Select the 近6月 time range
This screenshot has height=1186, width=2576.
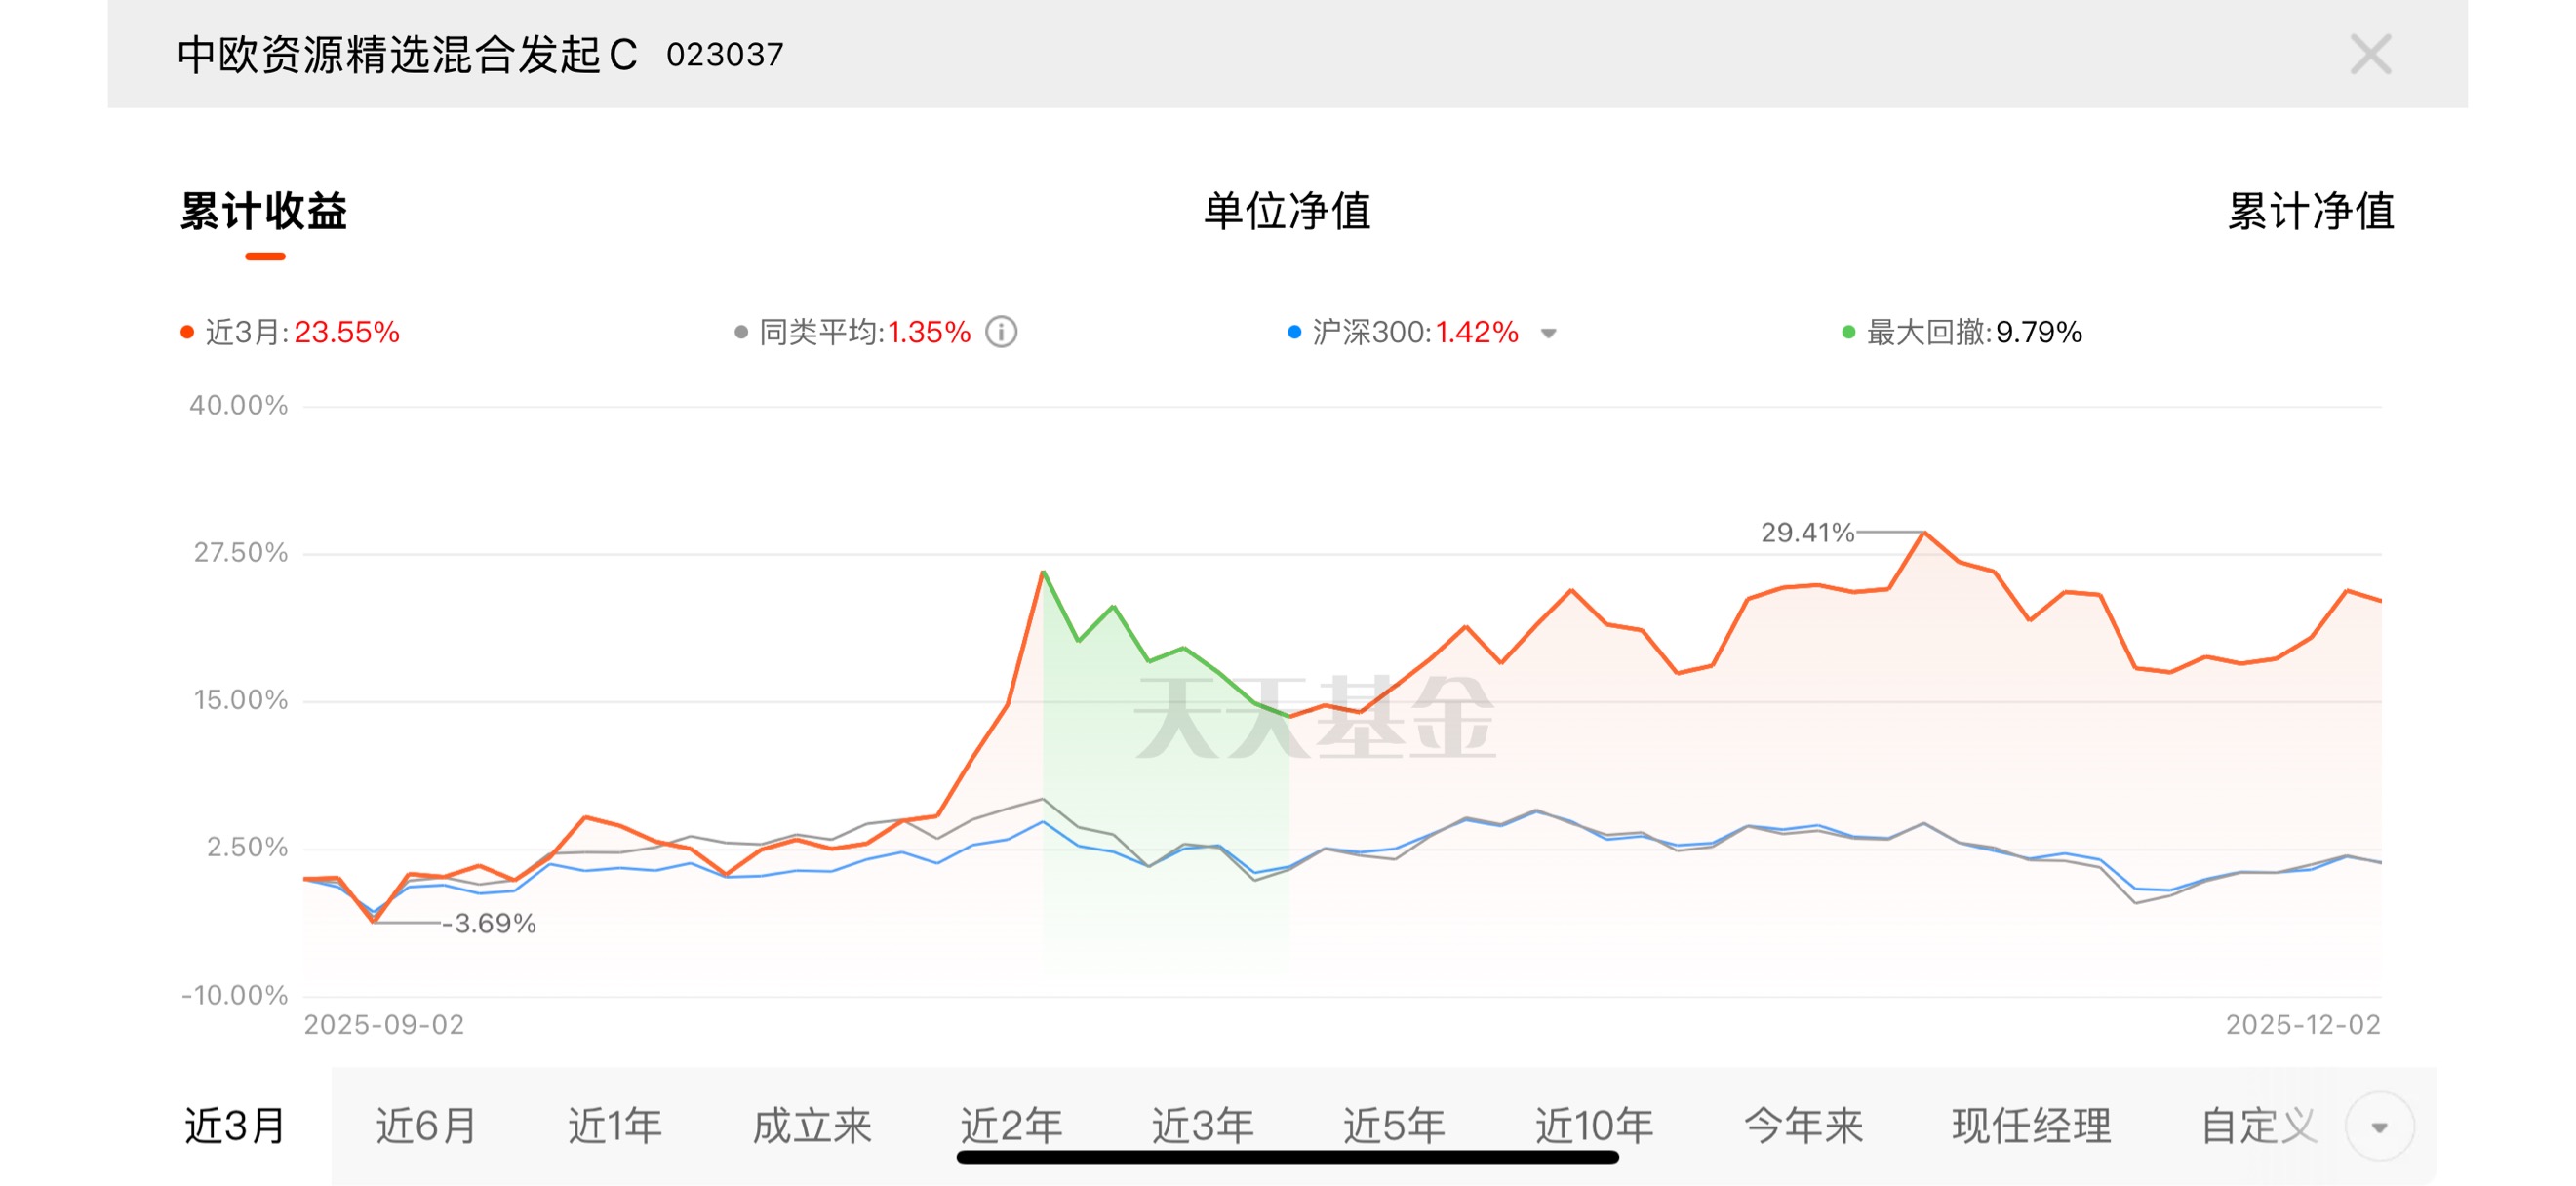[x=427, y=1126]
